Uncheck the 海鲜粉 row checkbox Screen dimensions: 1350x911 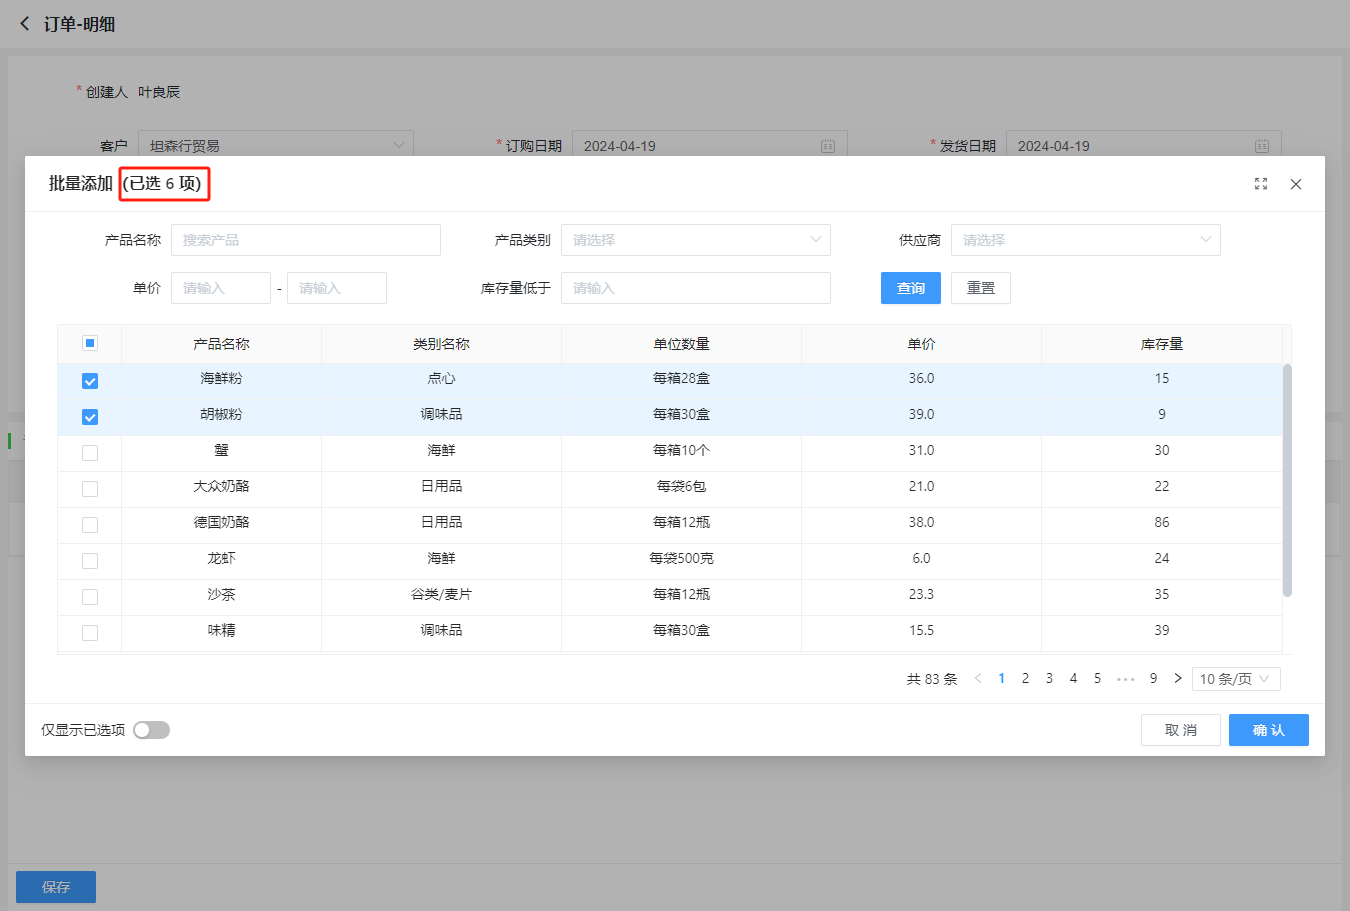pos(90,381)
